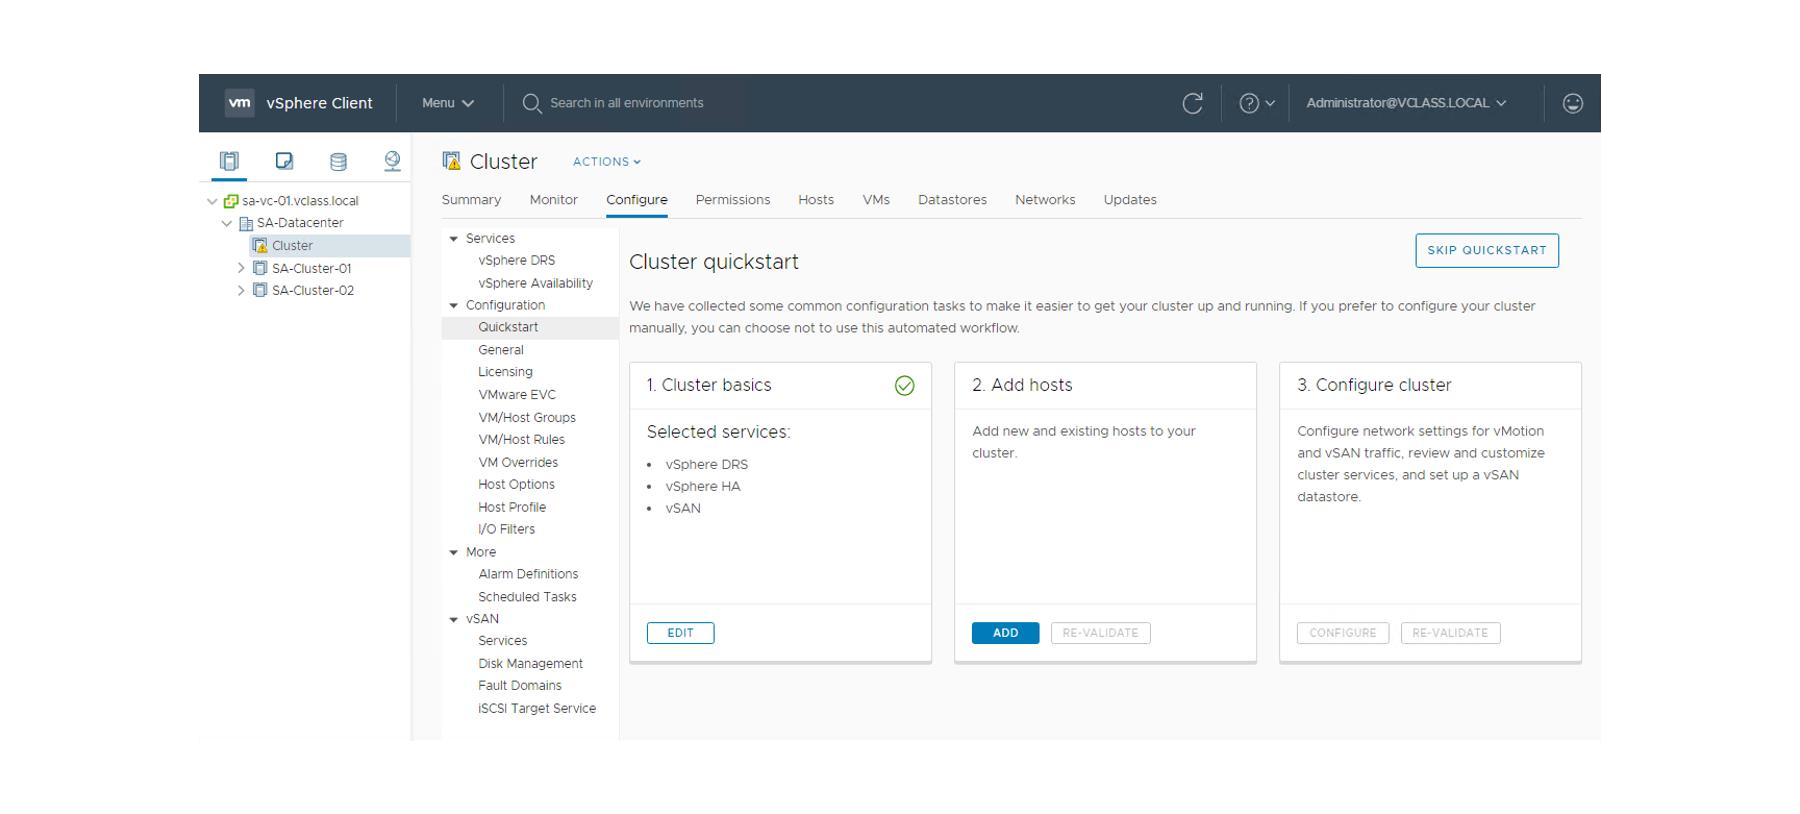
Task: Open VM Overrides page
Action: pyautogui.click(x=518, y=463)
